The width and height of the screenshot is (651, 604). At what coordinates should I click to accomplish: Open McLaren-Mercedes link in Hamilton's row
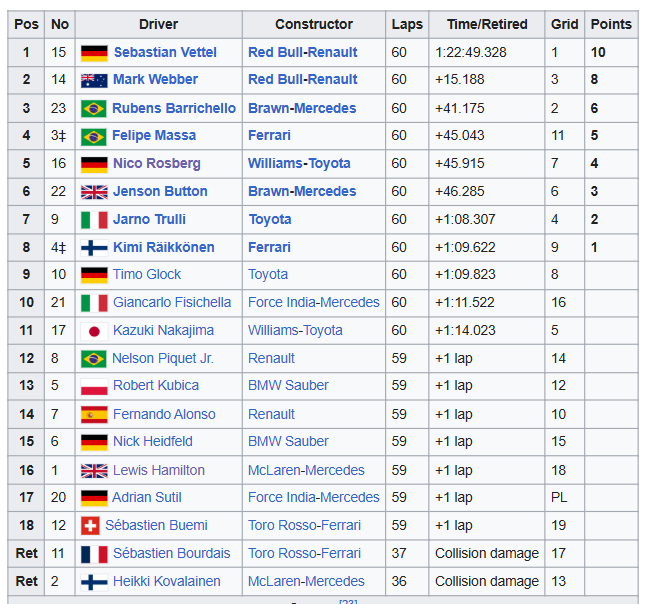pos(306,470)
